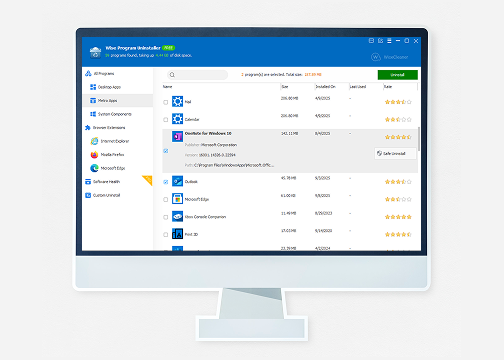Image resolution: width=504 pixels, height=360 pixels.
Task: Click the Paint 3D app icon
Action: pyautogui.click(x=177, y=234)
